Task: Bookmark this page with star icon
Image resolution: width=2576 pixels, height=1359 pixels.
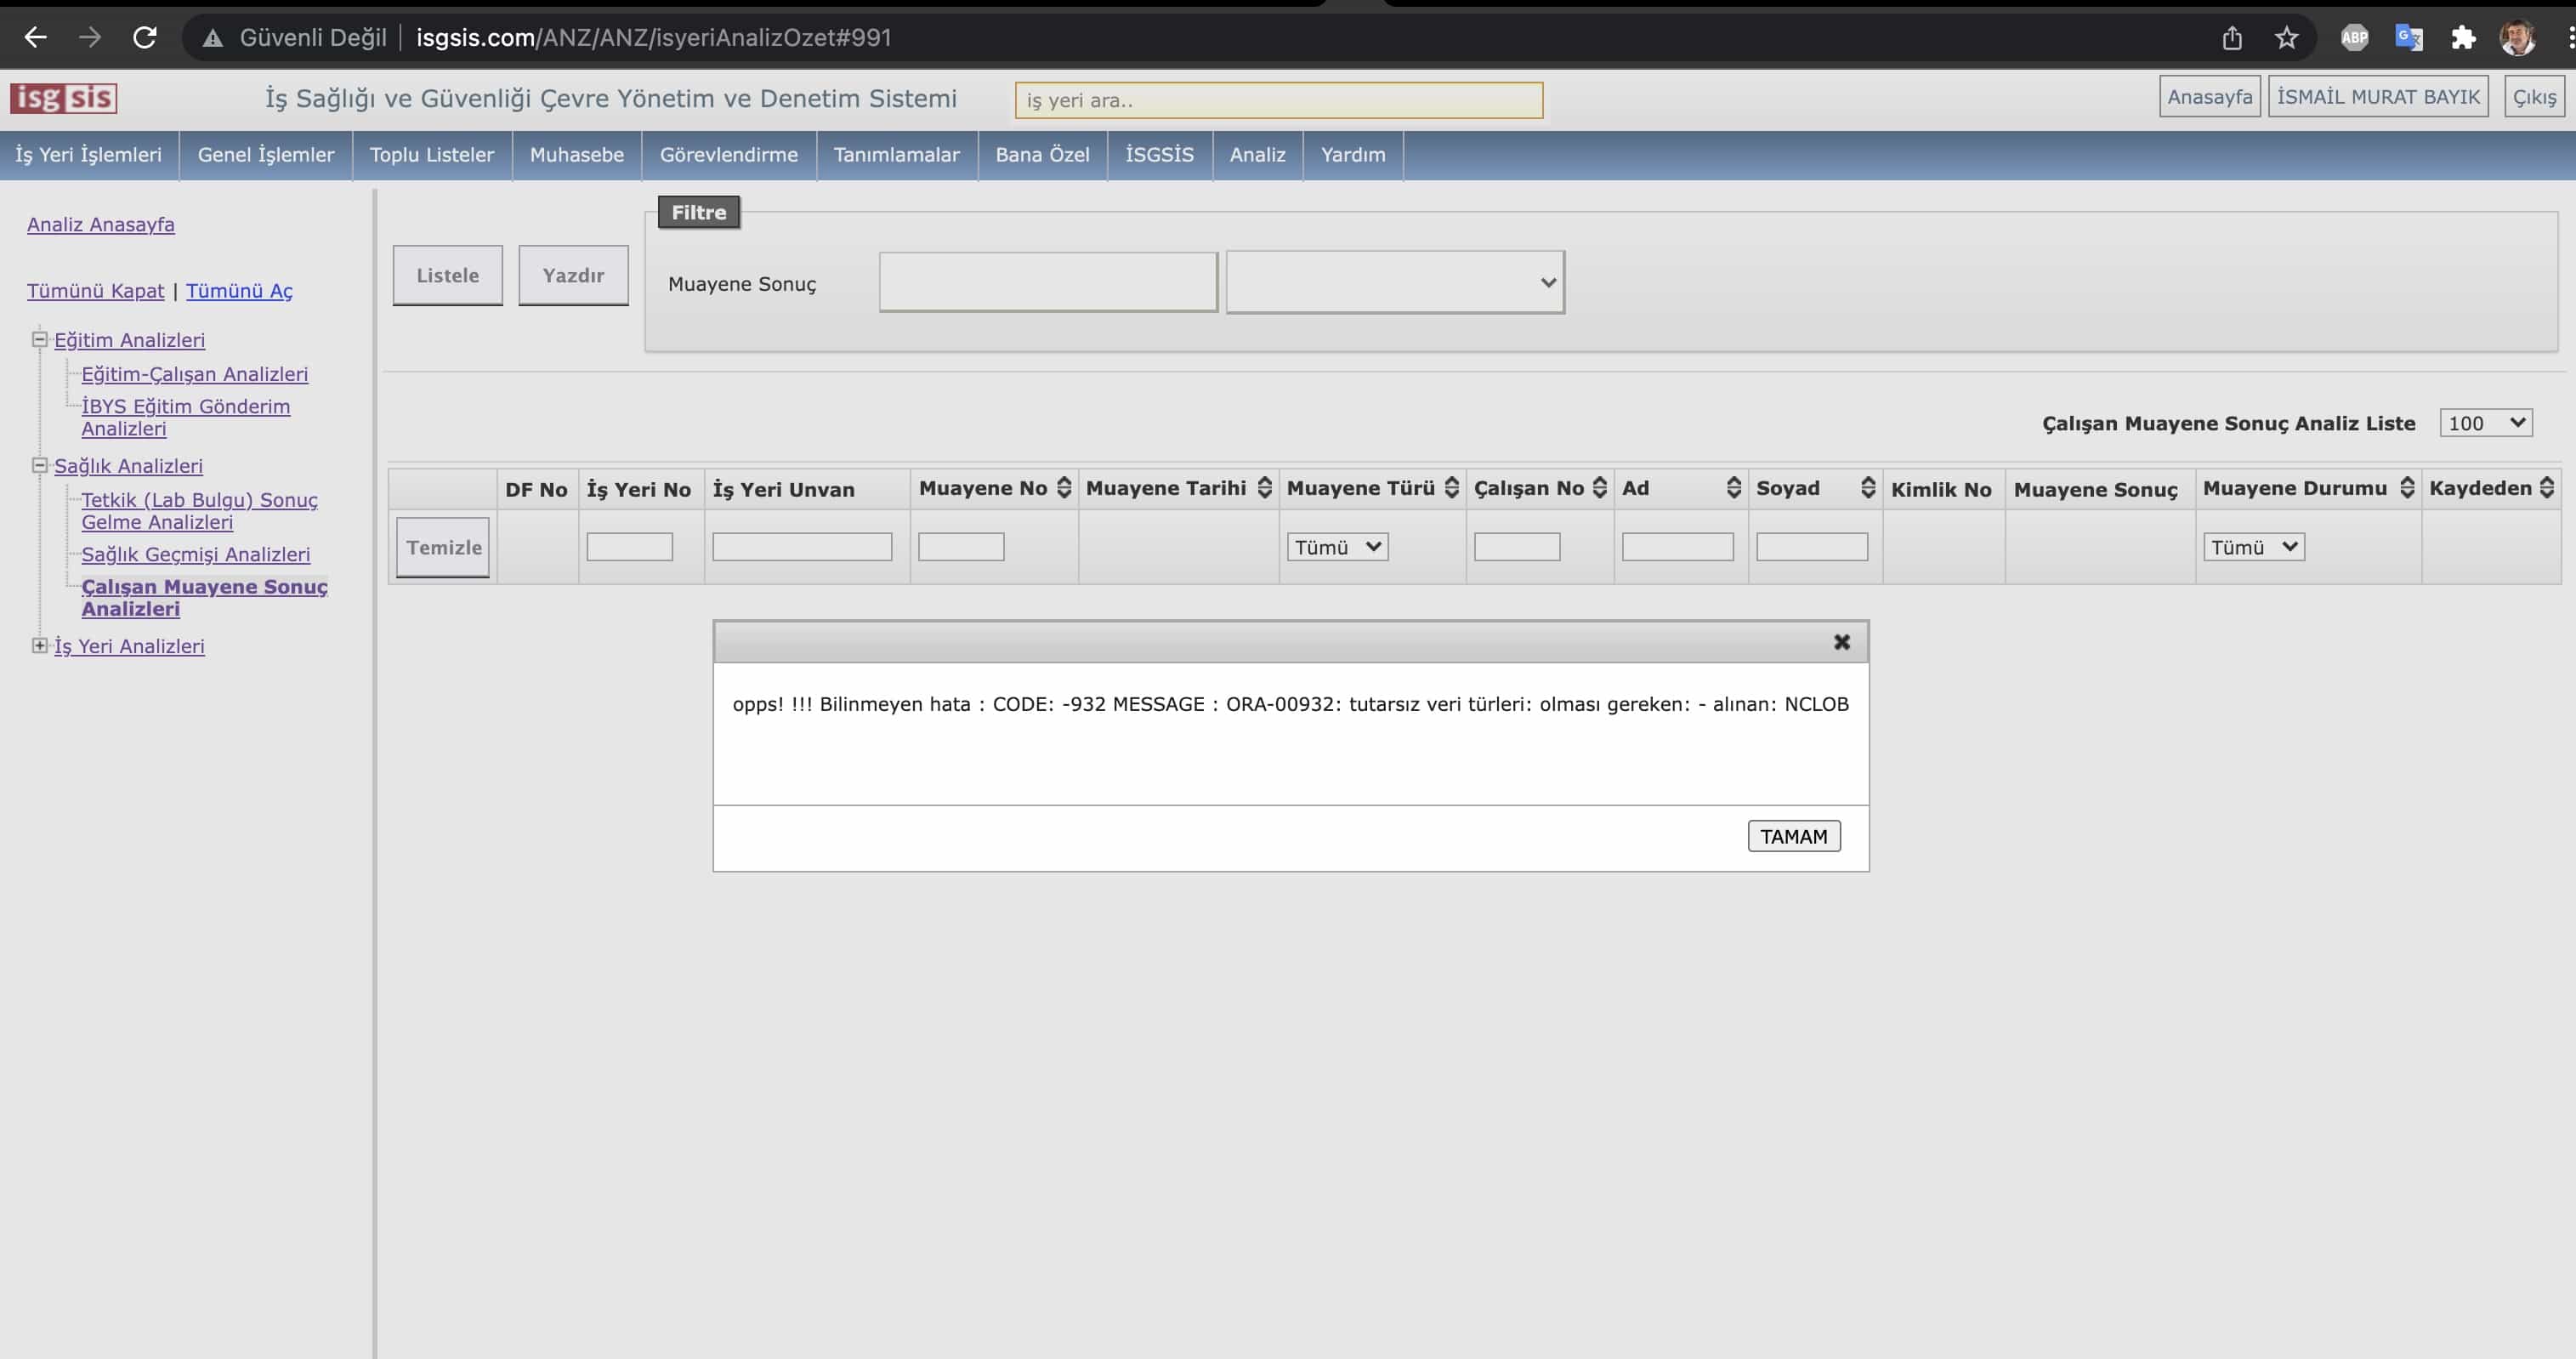Action: [2286, 38]
